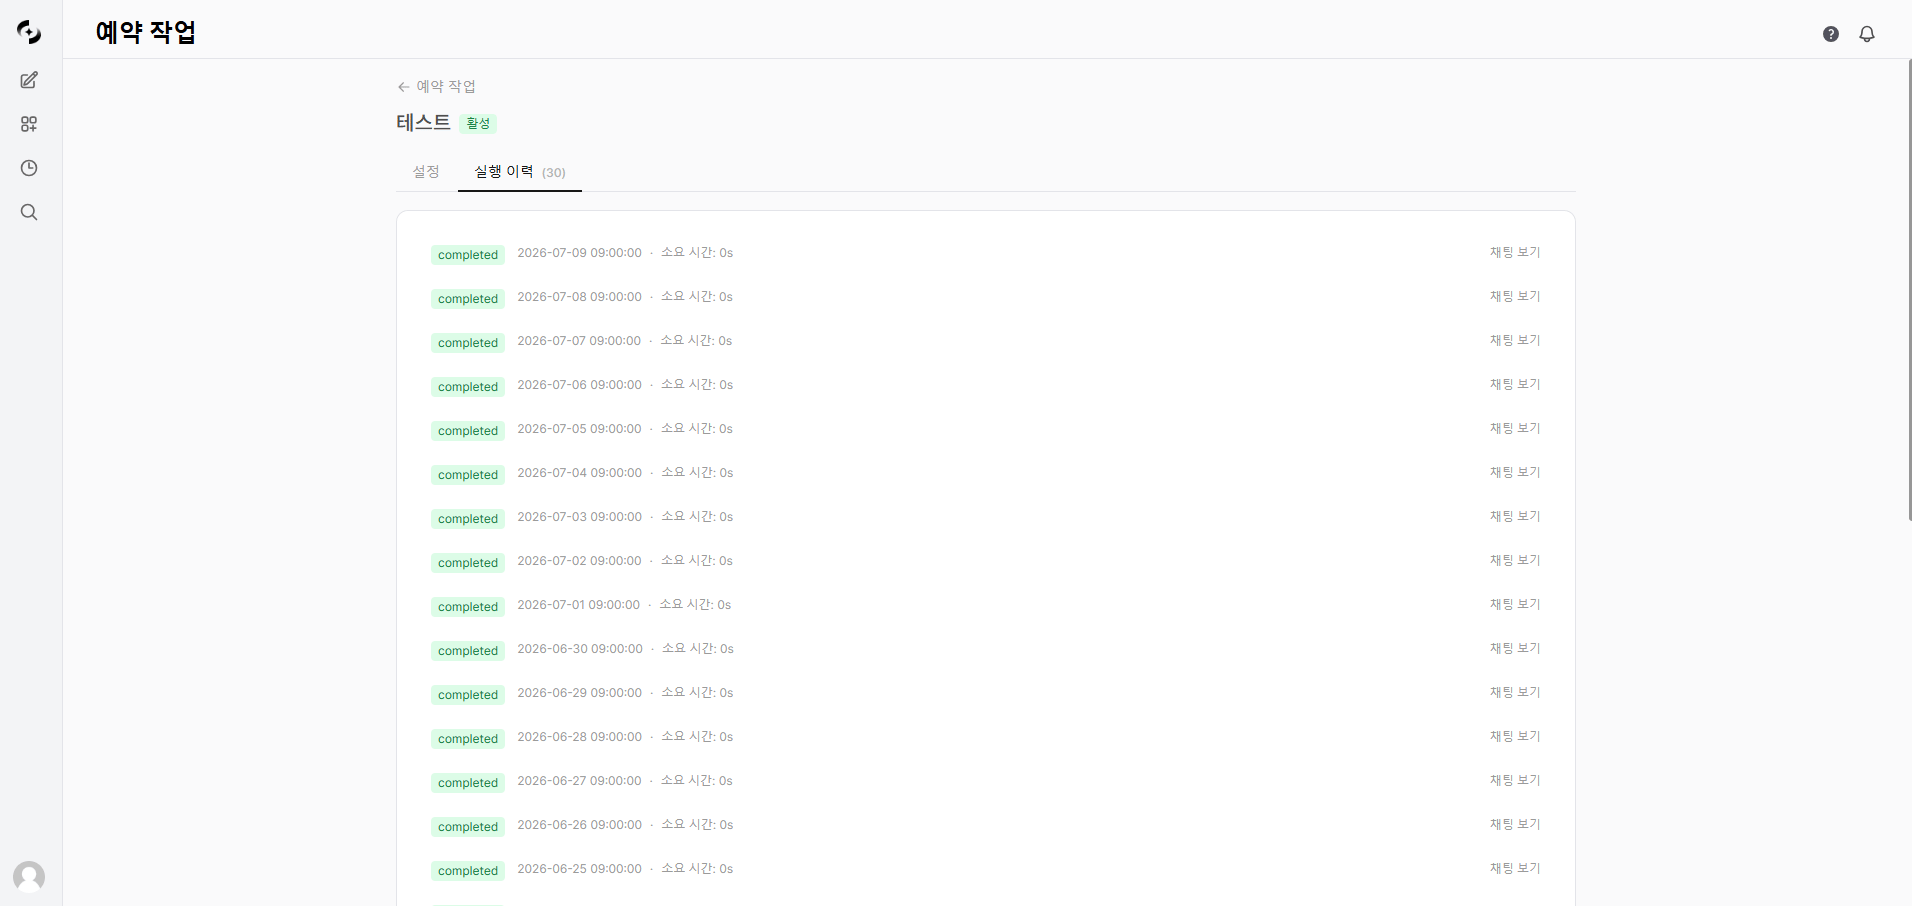Open the help question mark icon
This screenshot has height=906, width=1912.
[x=1831, y=34]
